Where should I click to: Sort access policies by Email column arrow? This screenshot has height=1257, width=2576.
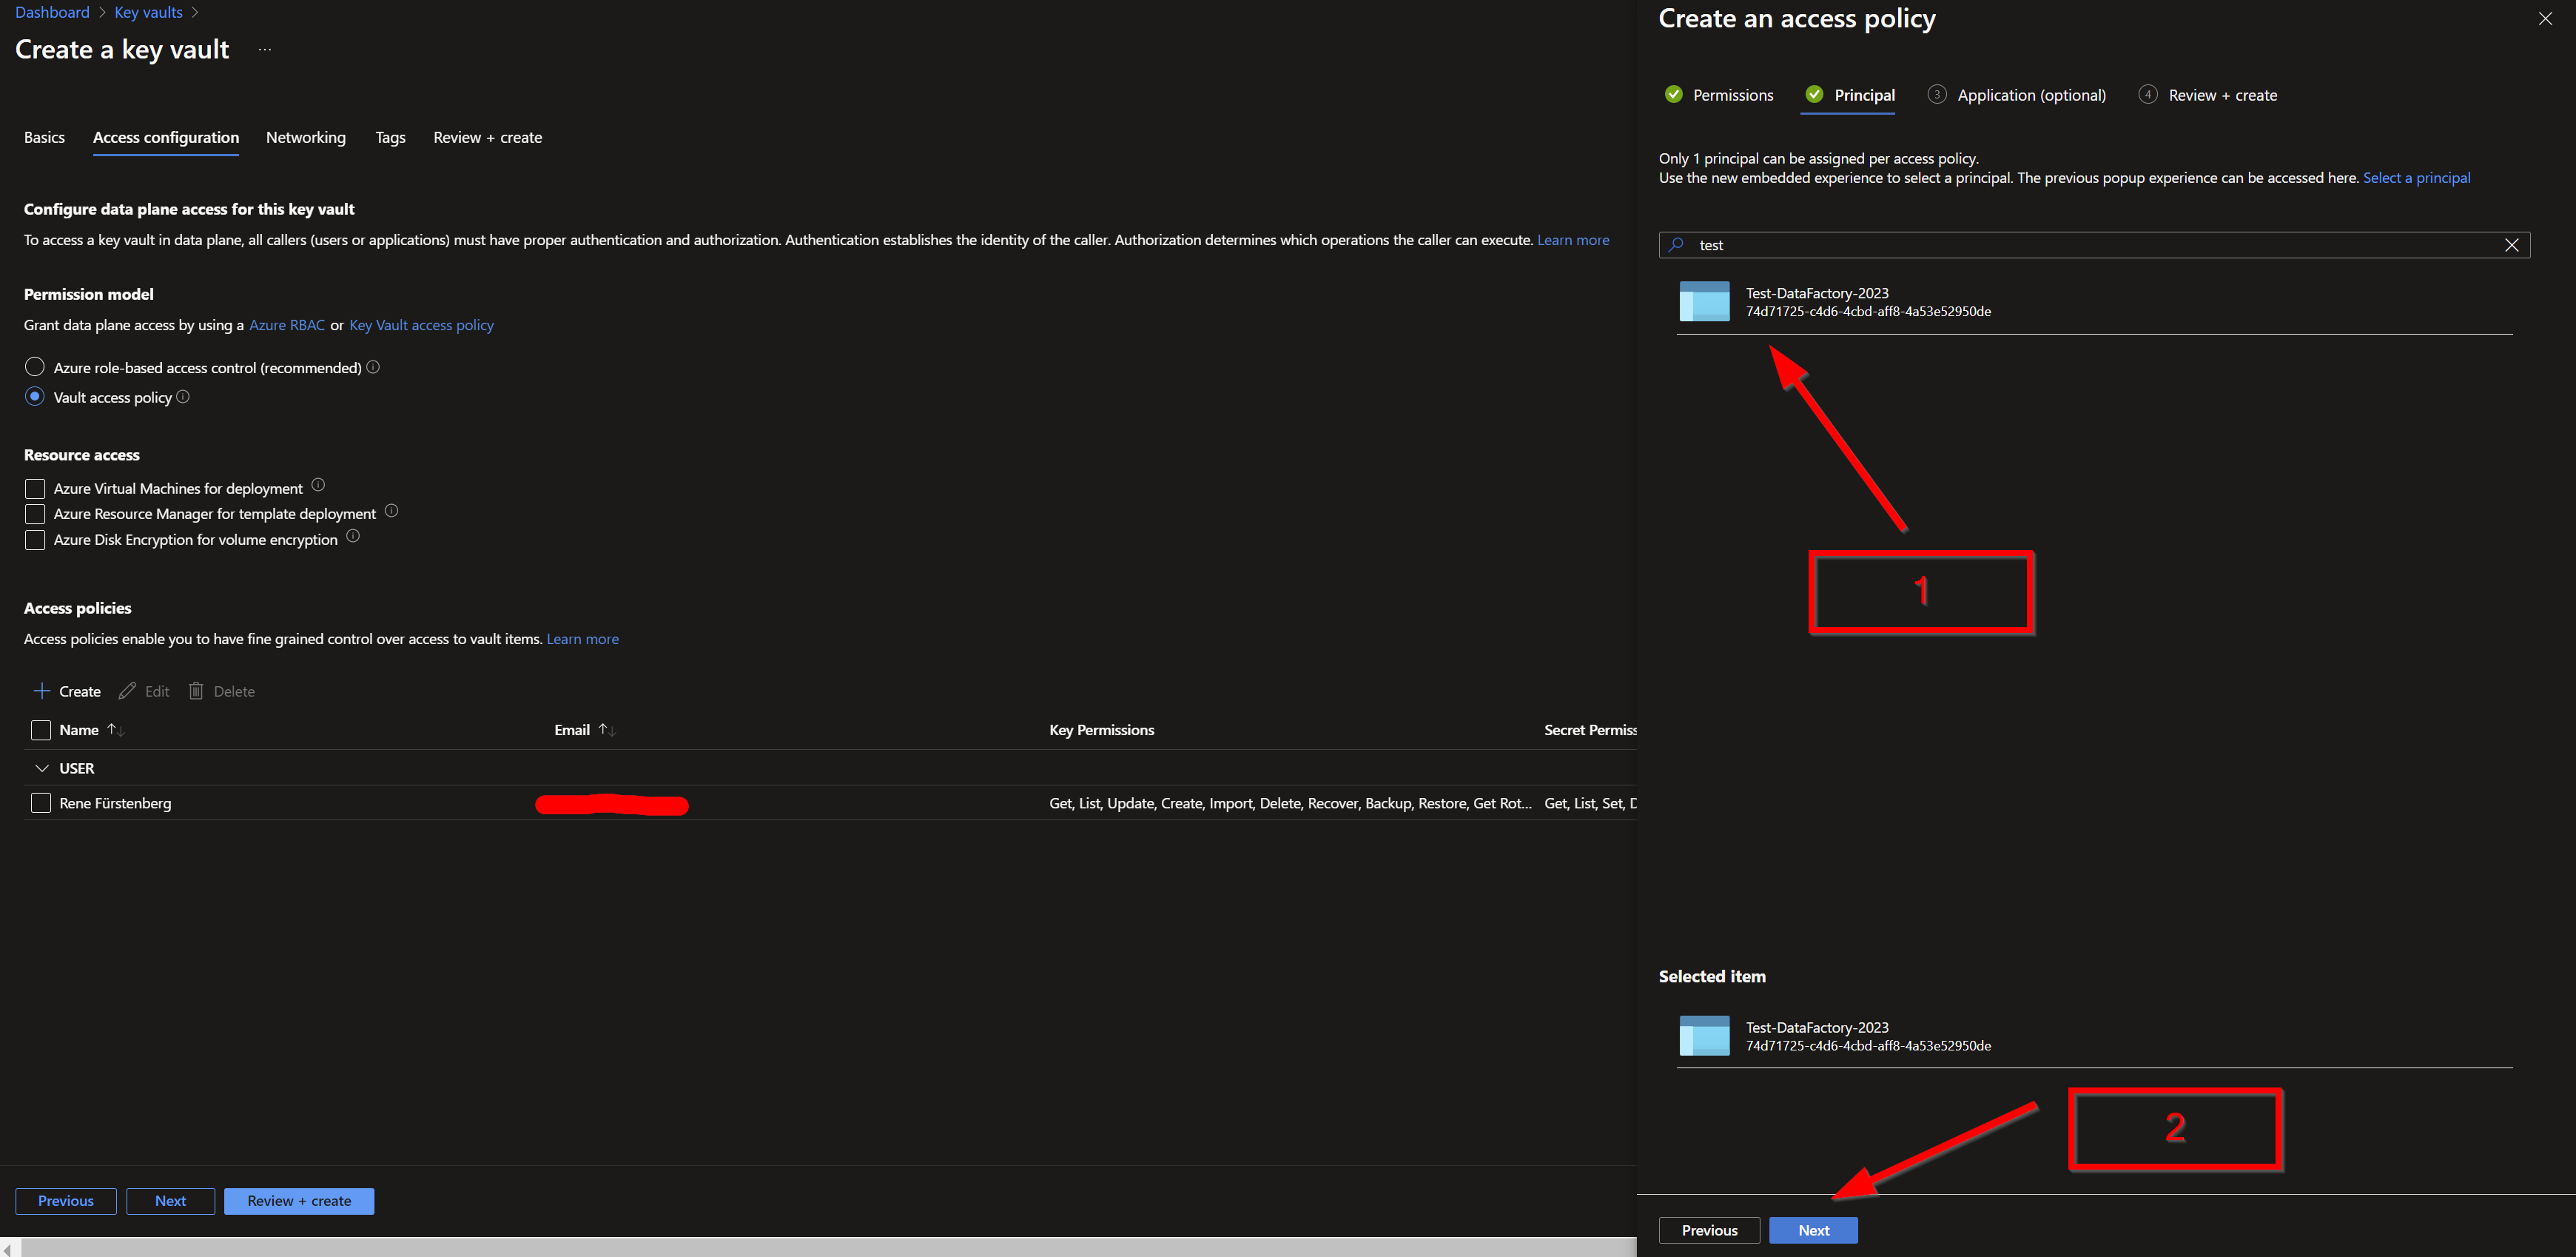point(606,730)
